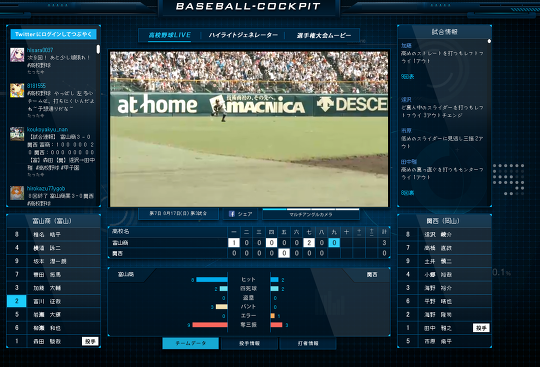Select the 富山商 tab in the stats panel

126,274
